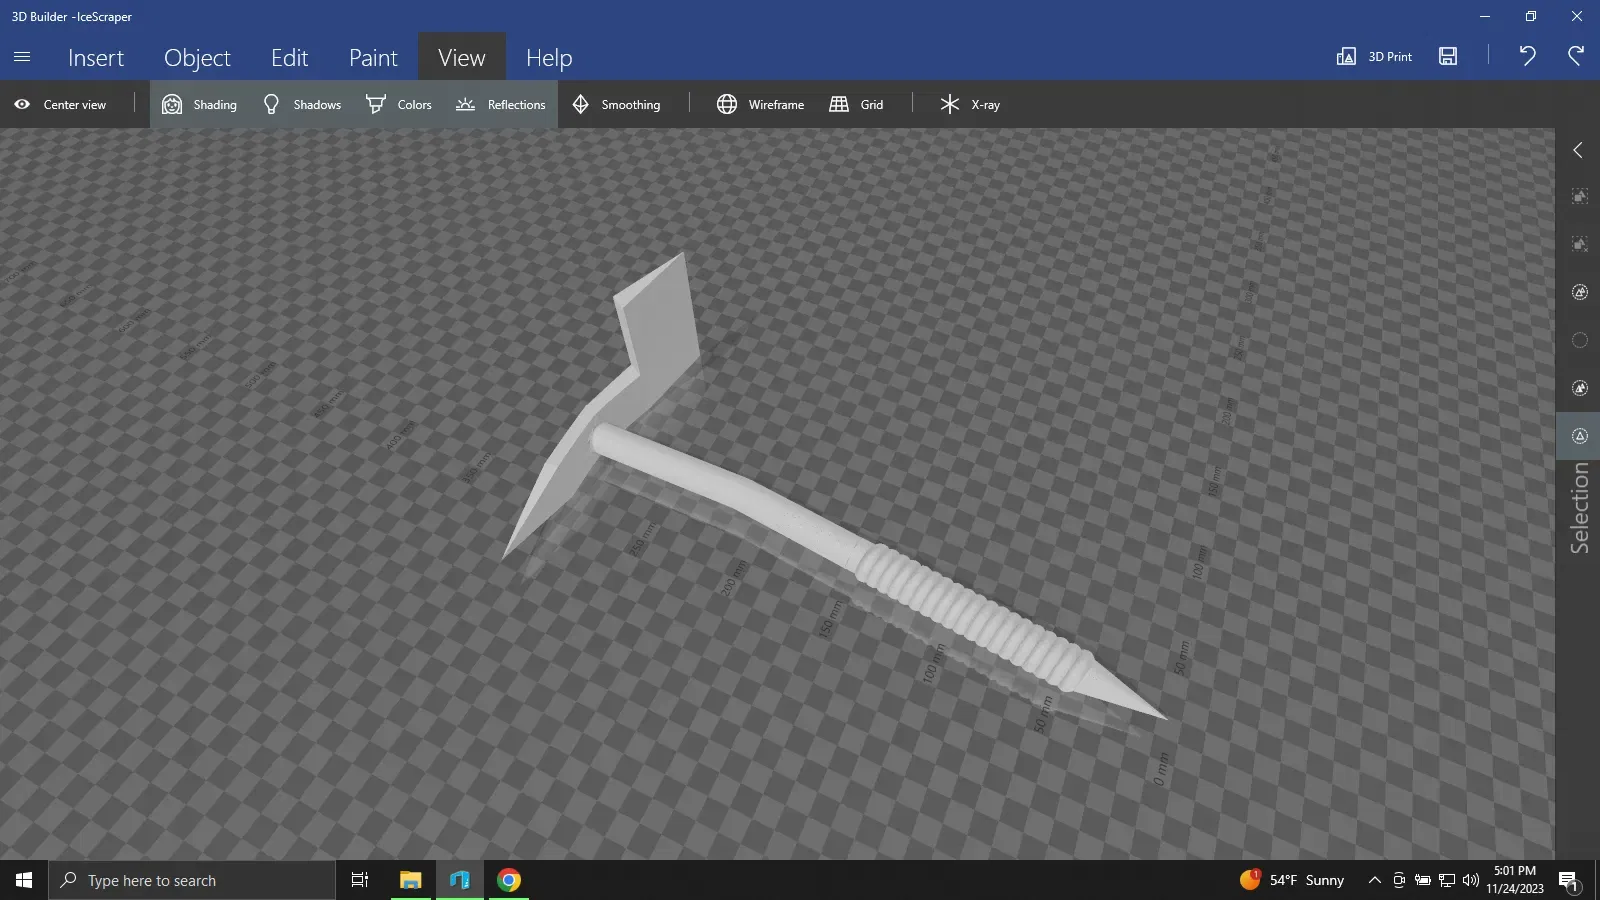Click the deselect icon with the small x
The width and height of the screenshot is (1600, 900).
pos(1580,244)
